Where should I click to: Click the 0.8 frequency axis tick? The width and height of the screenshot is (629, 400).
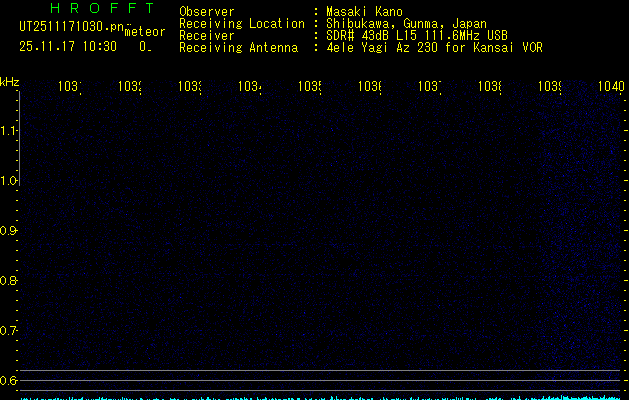click(x=9, y=280)
